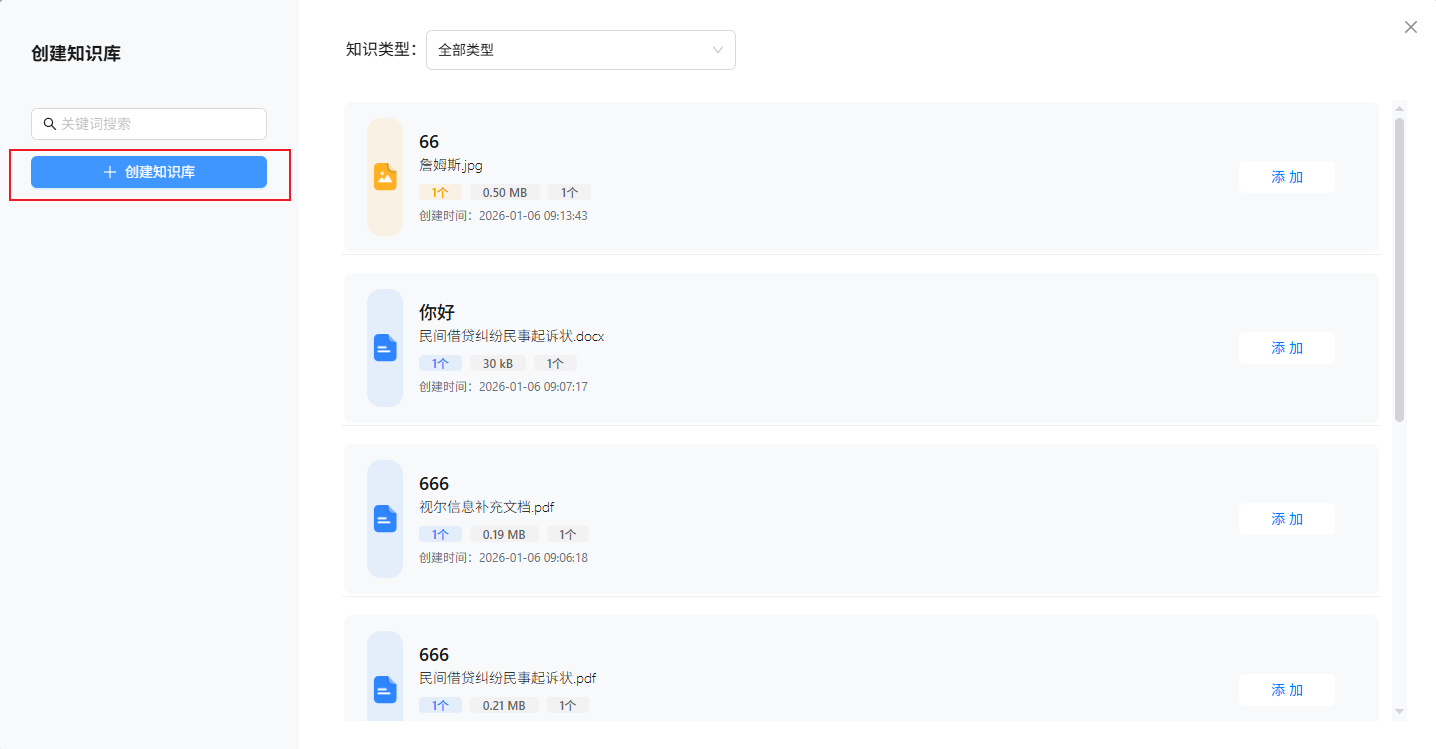
Task: Click the document icon for 视尔信息补充文档.pdf
Action: tap(385, 519)
